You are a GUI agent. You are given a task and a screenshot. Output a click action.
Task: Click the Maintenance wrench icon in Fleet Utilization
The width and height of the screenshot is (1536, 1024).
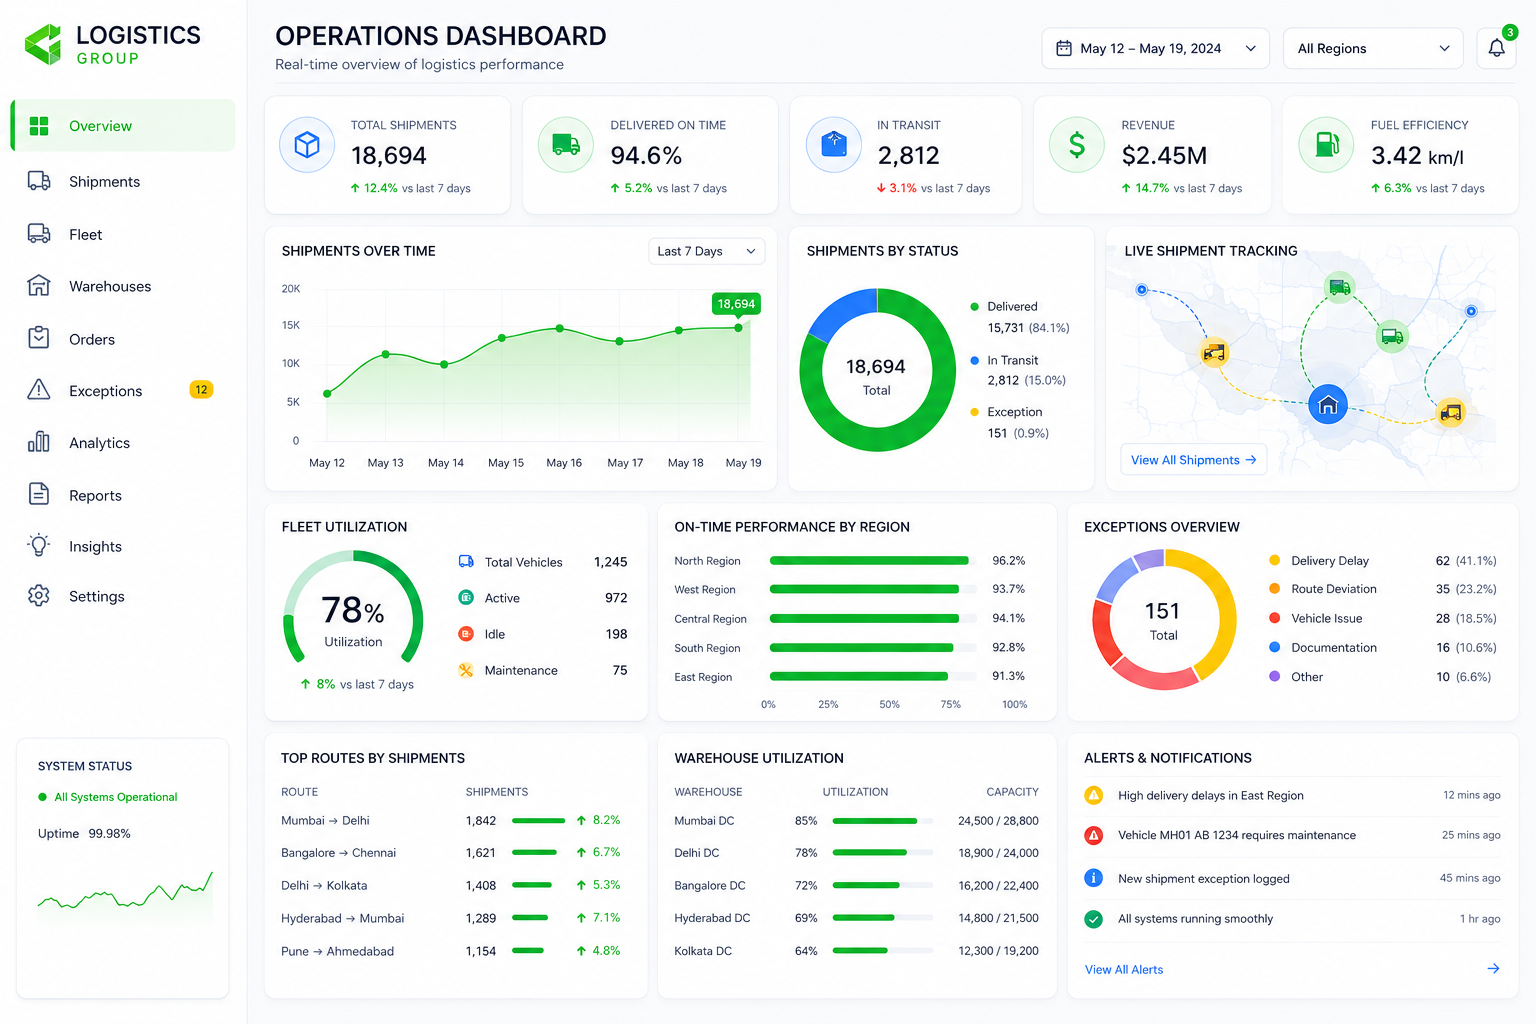pos(466,670)
